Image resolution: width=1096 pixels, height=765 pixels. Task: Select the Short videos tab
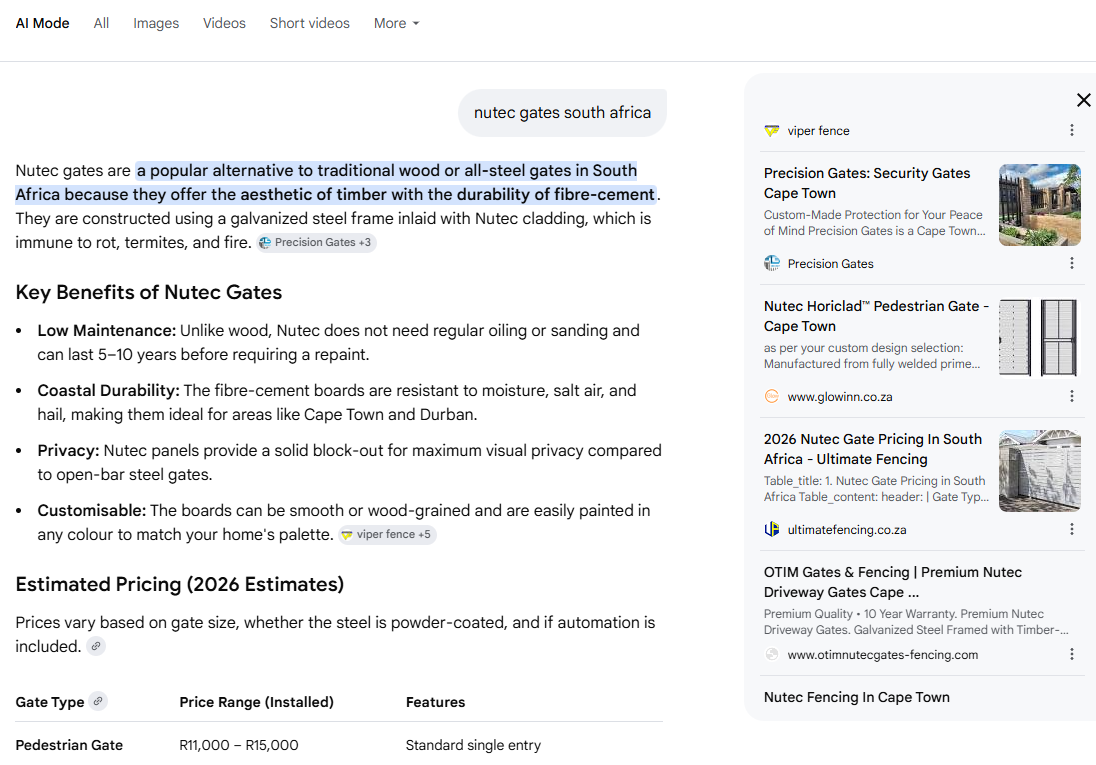310,23
